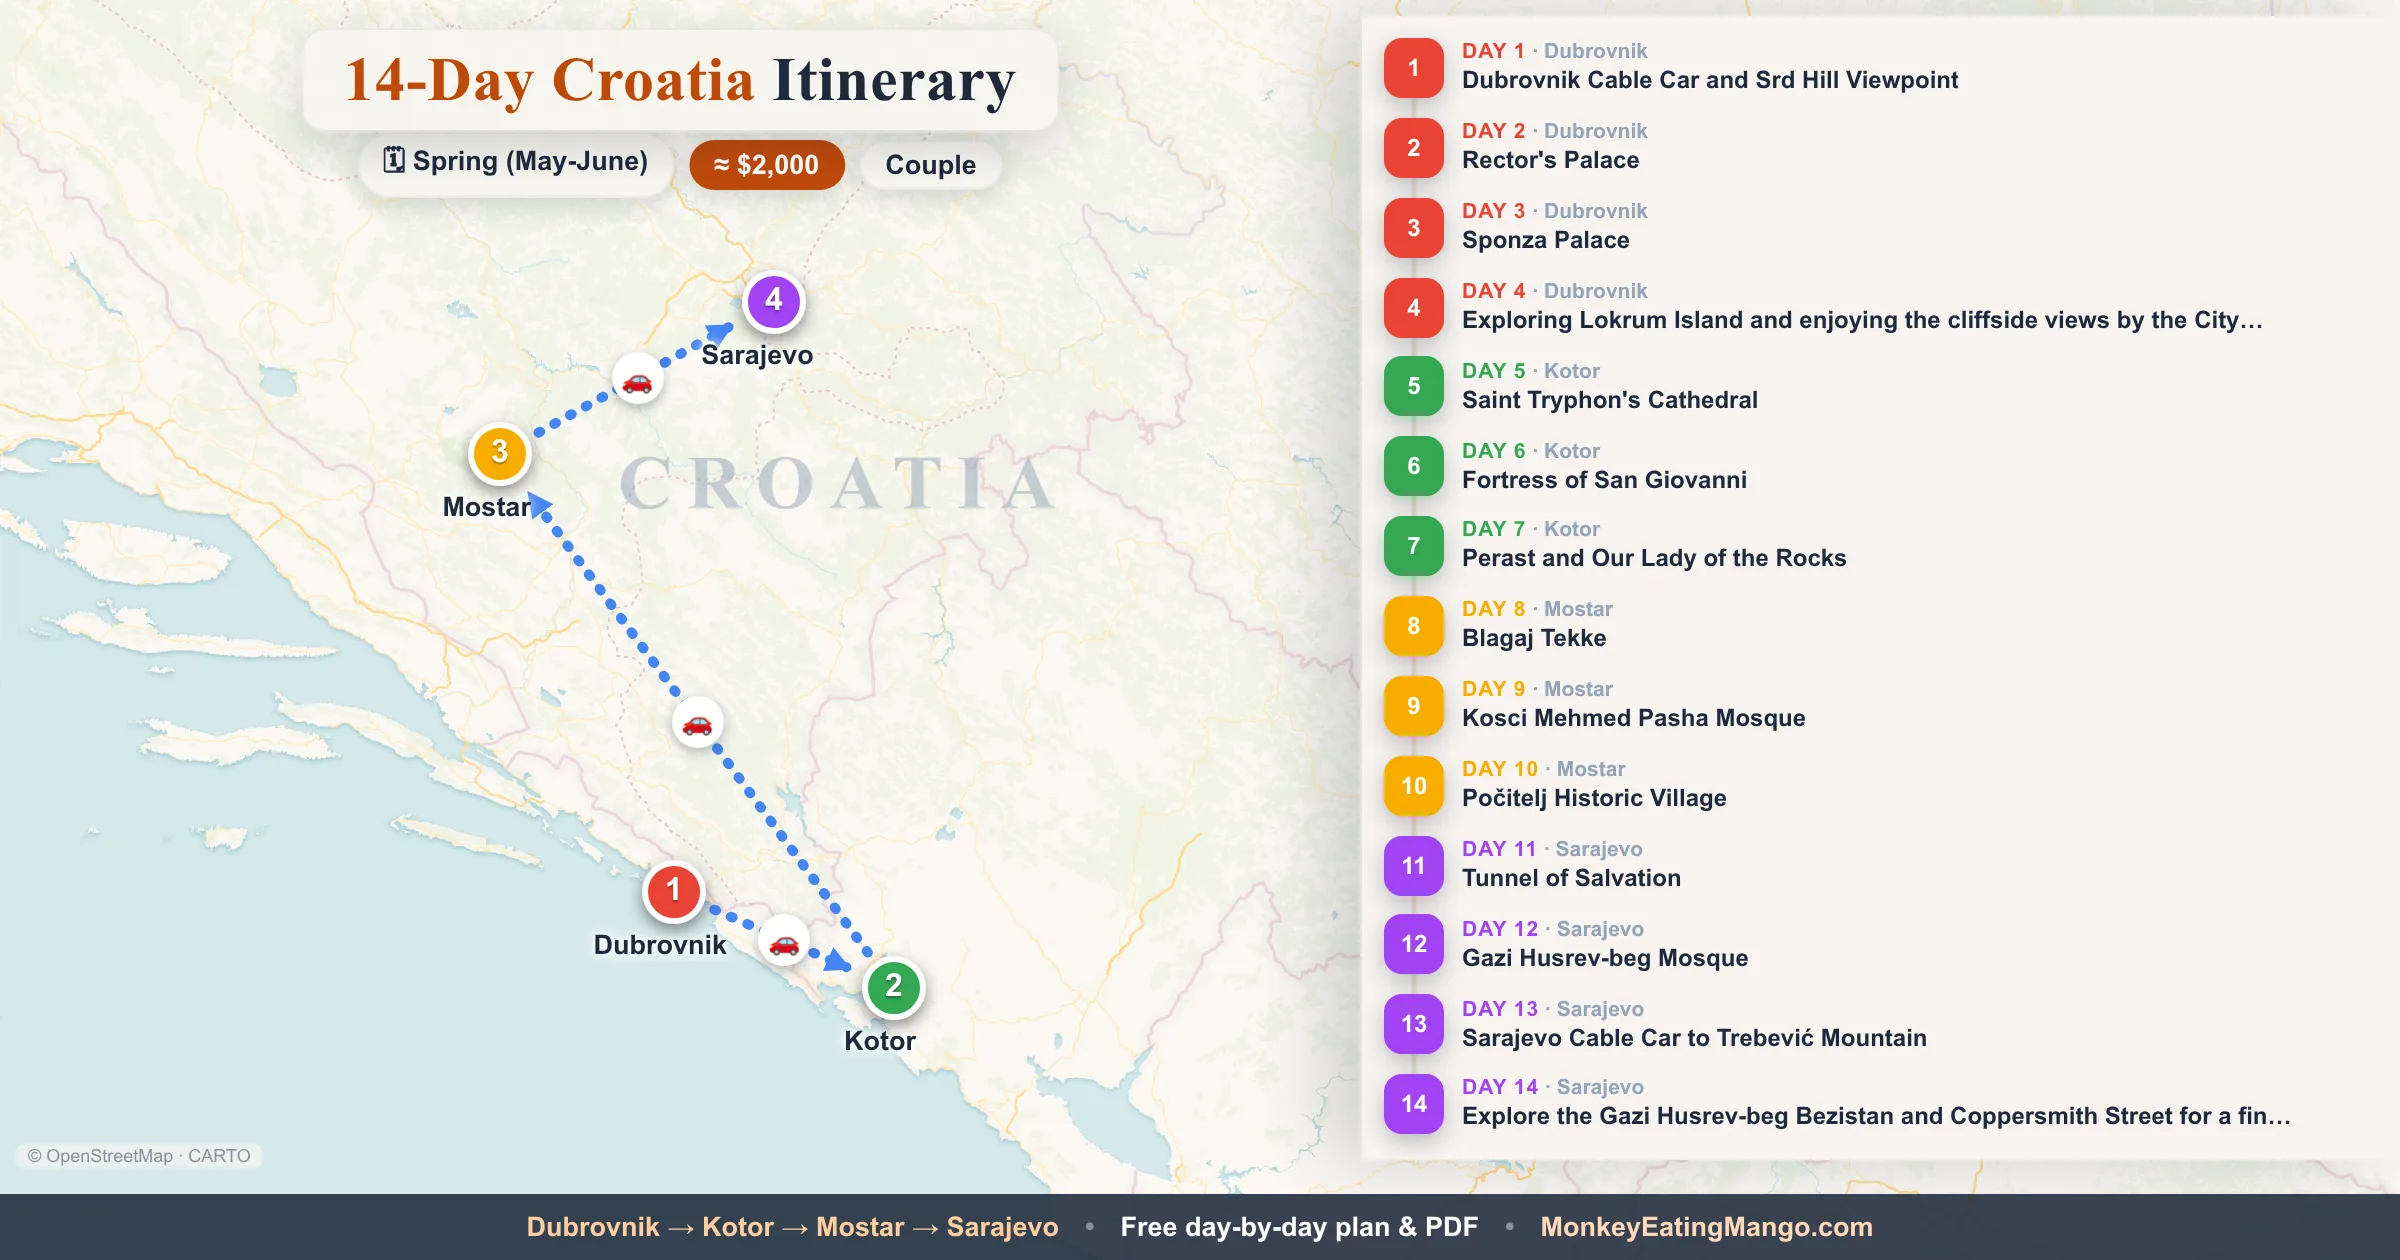This screenshot has height=1260, width=2400.
Task: Click Sarajevo in the footer route
Action: pos(1002,1227)
